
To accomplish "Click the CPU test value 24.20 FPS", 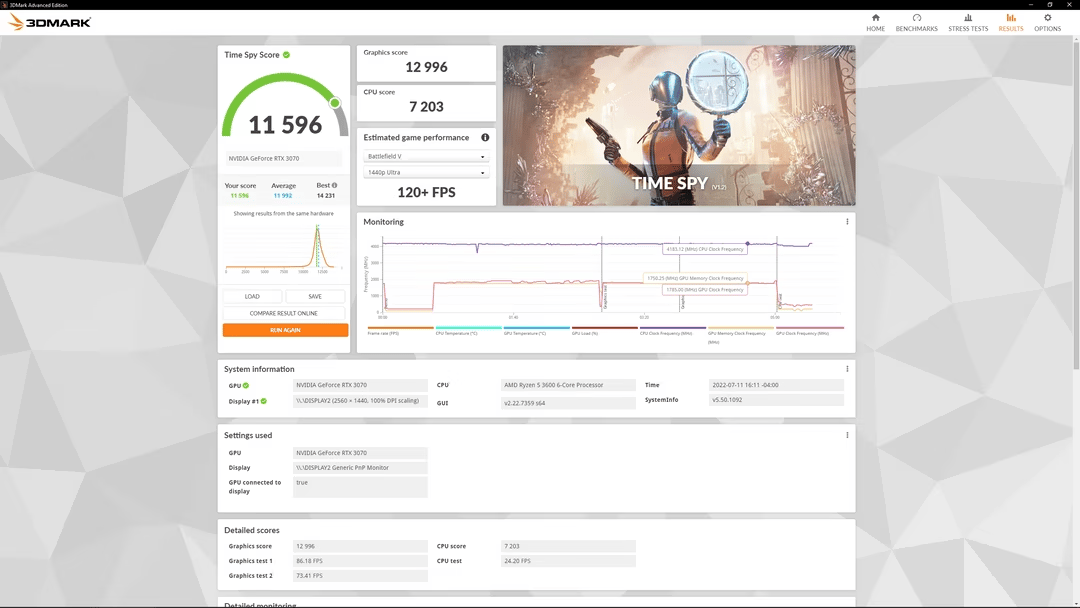I will 568,561.
